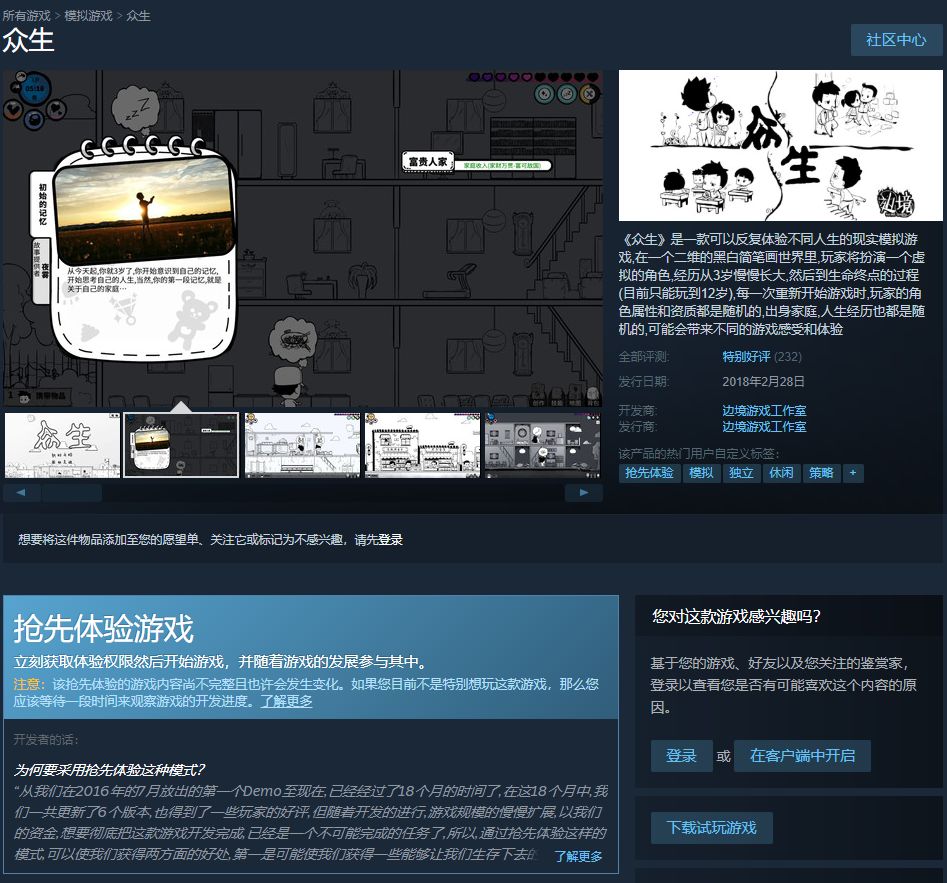Click the yellow X close icon in screenshot
This screenshot has width=947, height=883.
point(589,94)
